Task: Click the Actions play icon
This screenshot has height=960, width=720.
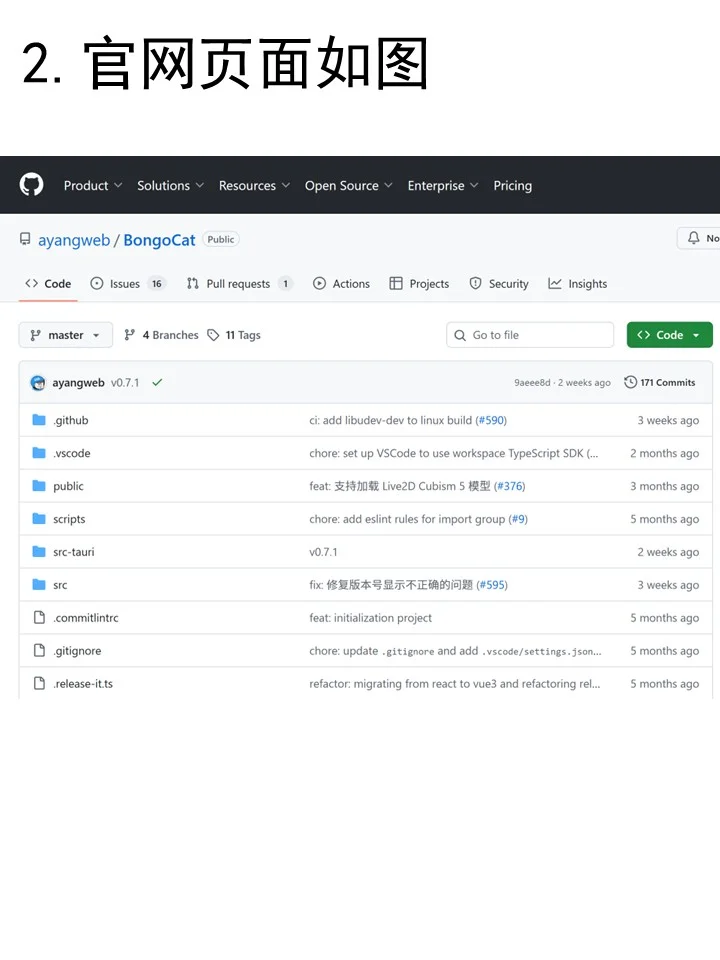Action: 320,283
